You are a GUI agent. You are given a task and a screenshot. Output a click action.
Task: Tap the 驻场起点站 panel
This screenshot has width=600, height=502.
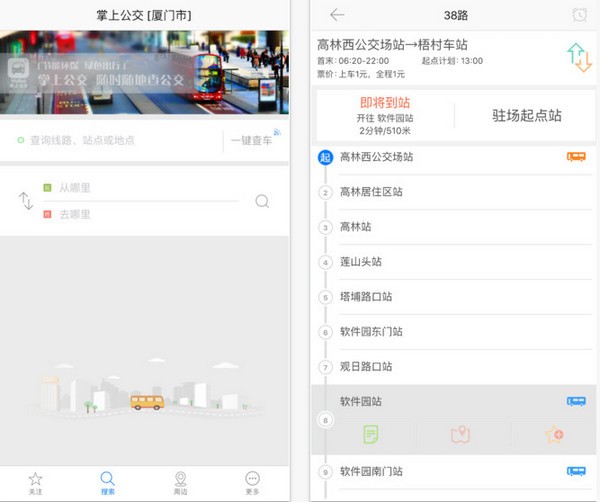coord(527,115)
